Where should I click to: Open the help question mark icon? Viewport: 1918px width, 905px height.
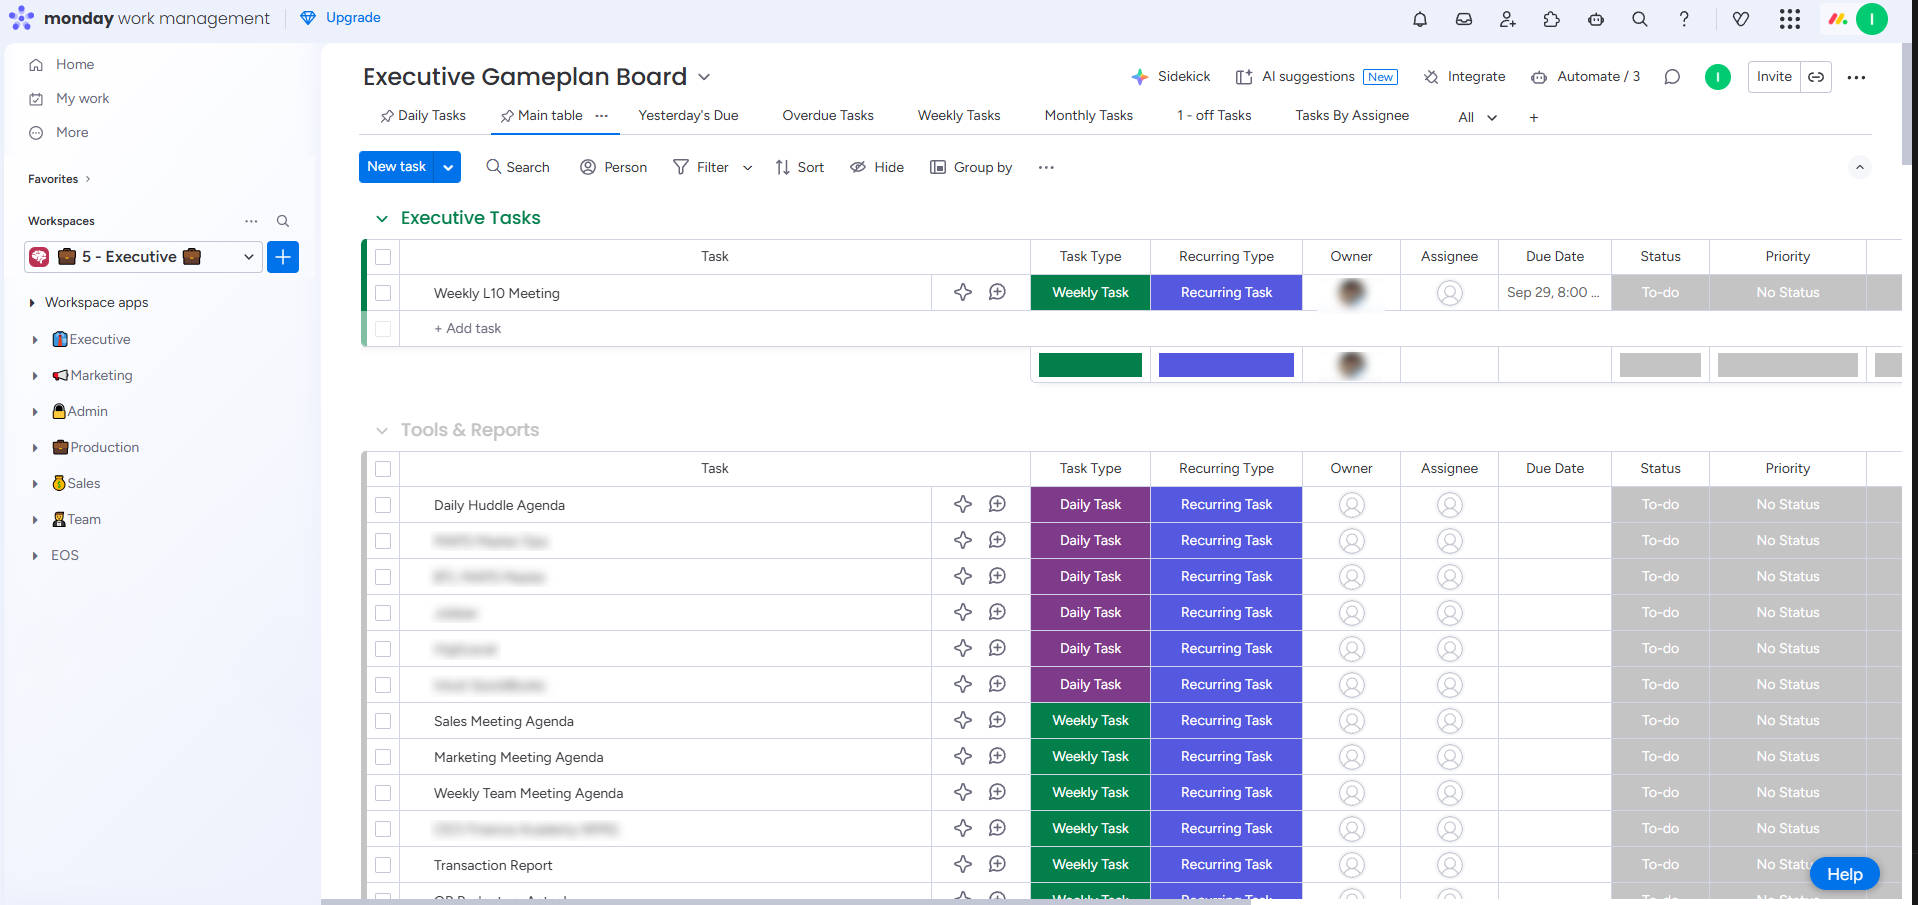[1684, 19]
